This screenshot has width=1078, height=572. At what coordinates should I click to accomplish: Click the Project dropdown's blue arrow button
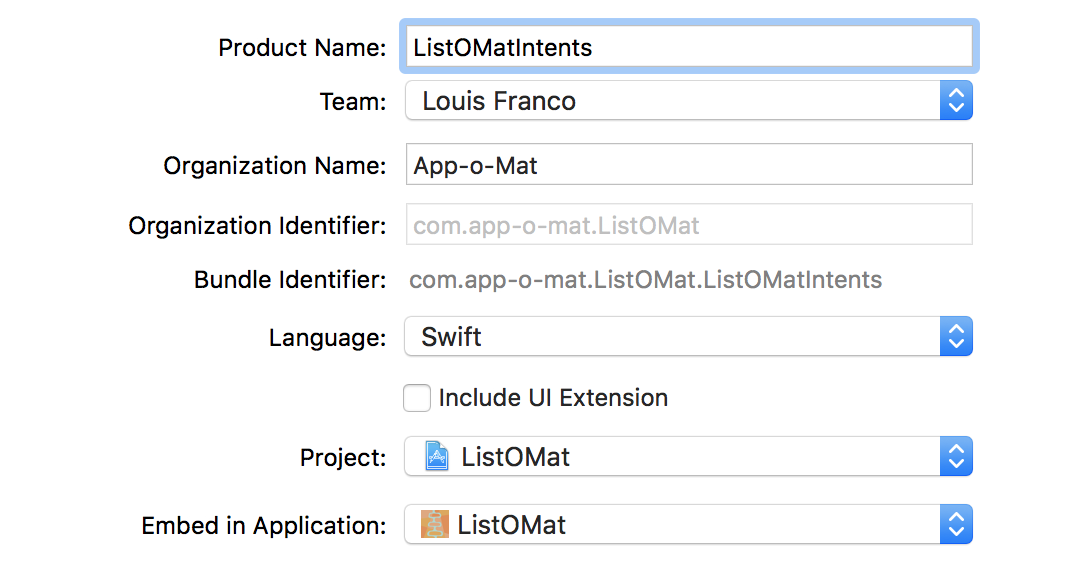(x=956, y=457)
